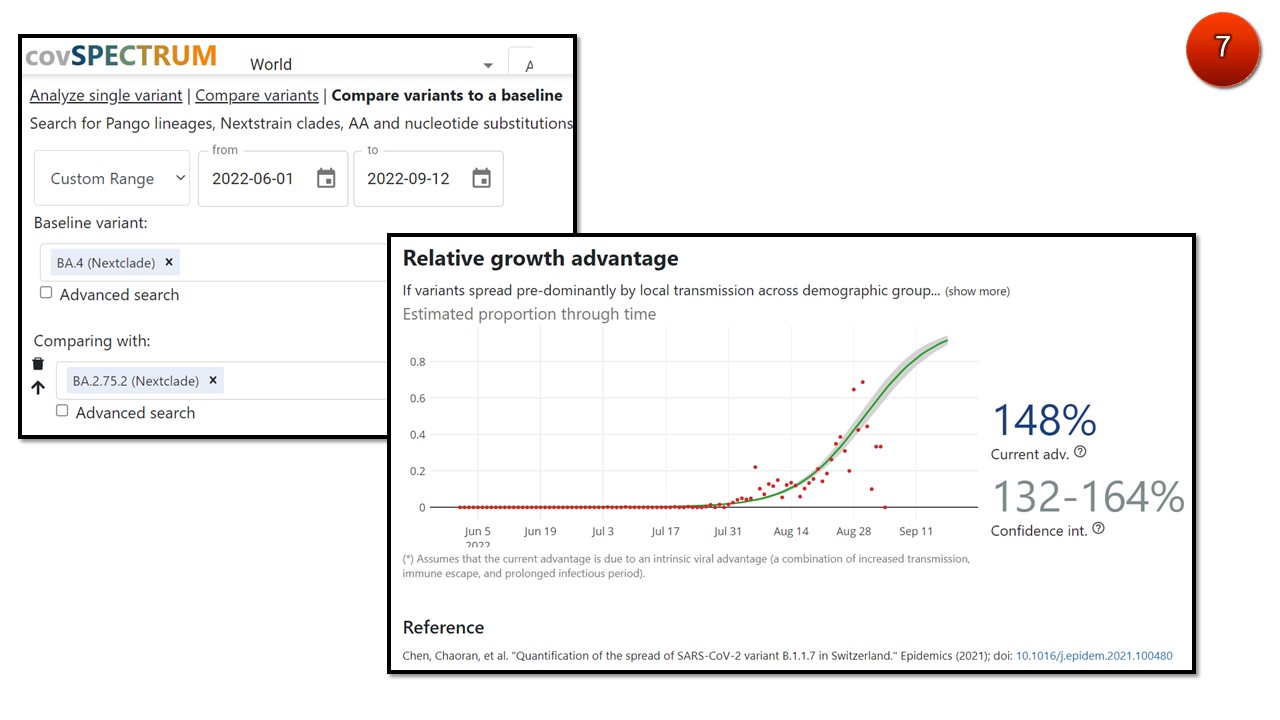Open the 'from' date calendar picker
Viewport: 1280px width, 720px height.
point(326,179)
